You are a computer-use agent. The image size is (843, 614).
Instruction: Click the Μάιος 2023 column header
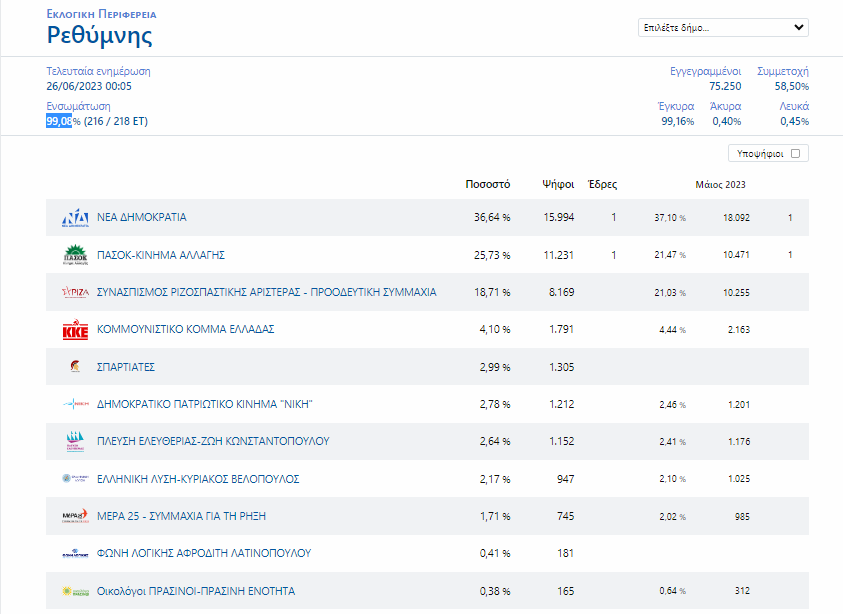[x=720, y=184]
